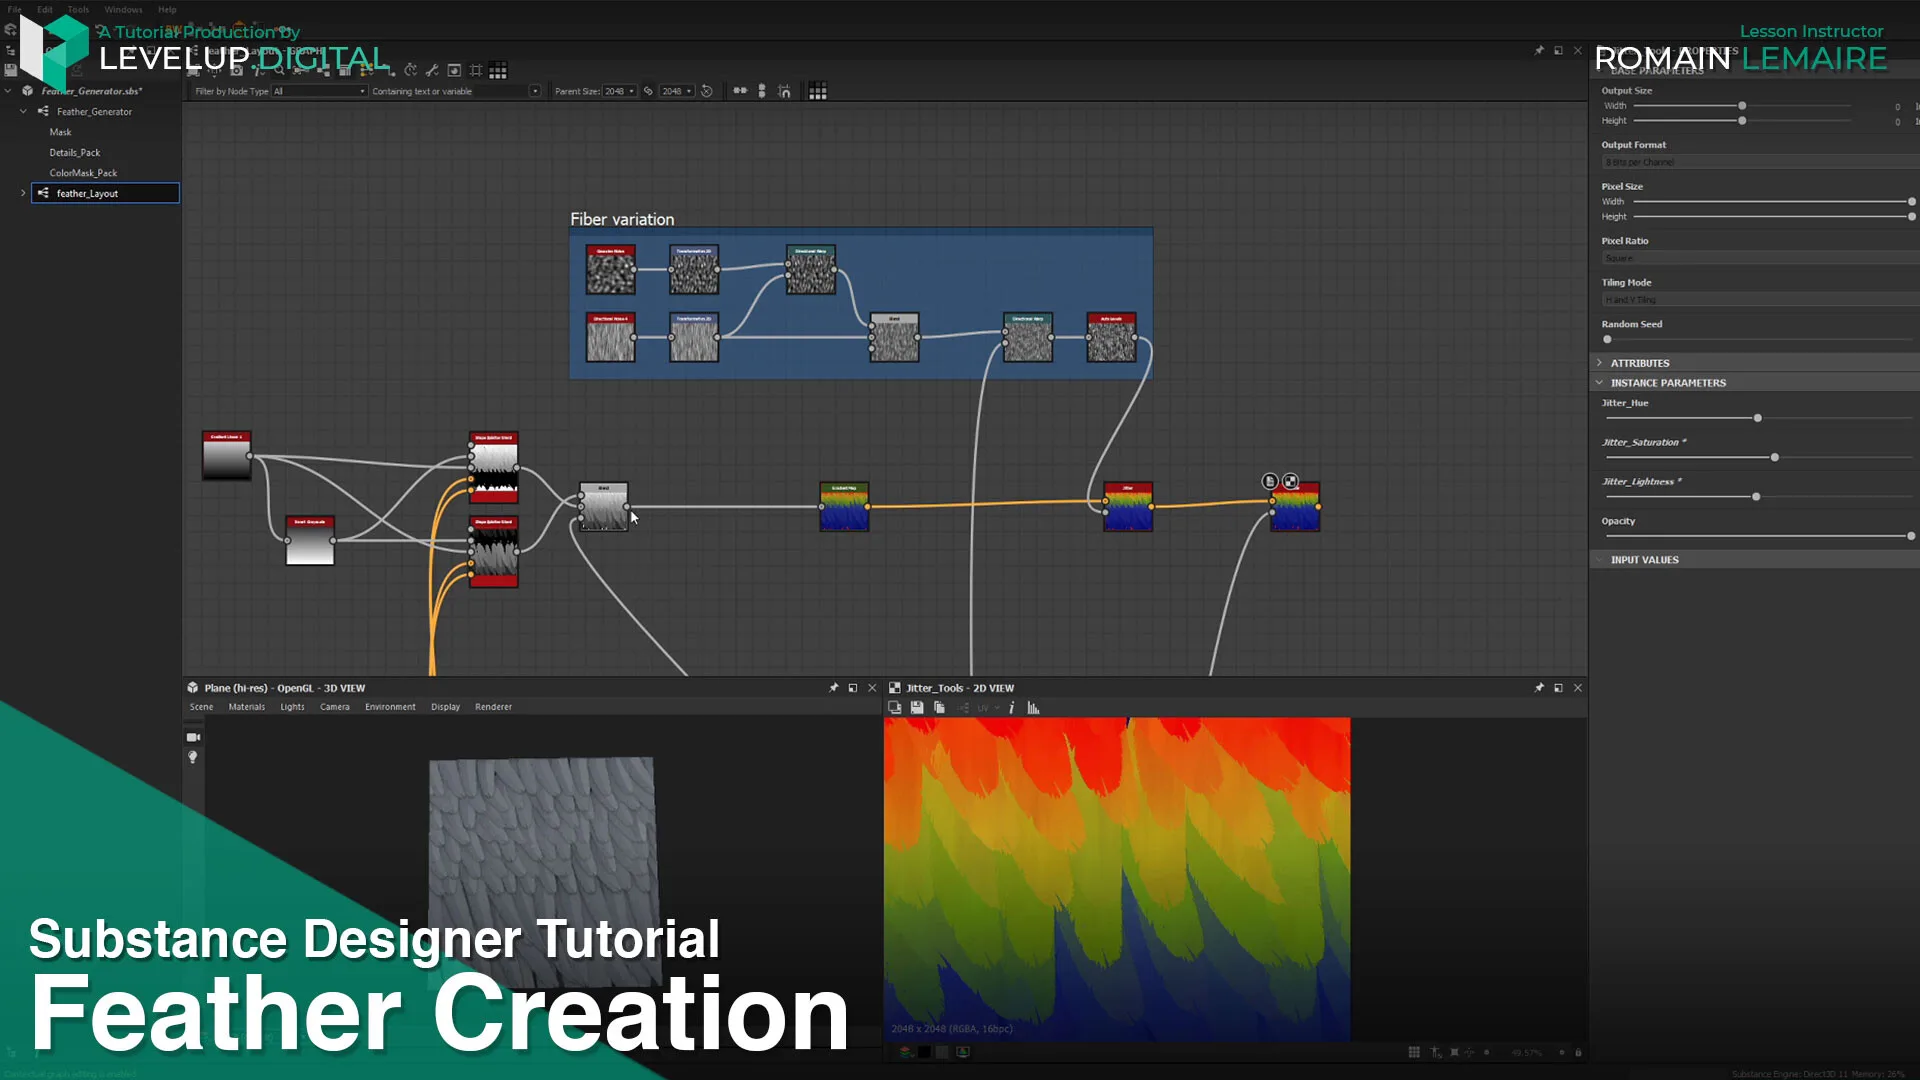Click channel layers icon in 2D view bottom bar
The image size is (1920, 1080).
(x=905, y=1052)
